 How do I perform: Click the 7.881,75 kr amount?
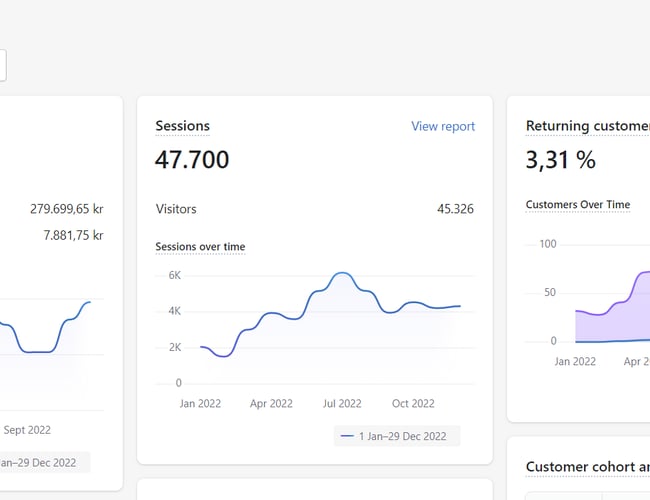pyautogui.click(x=73, y=235)
